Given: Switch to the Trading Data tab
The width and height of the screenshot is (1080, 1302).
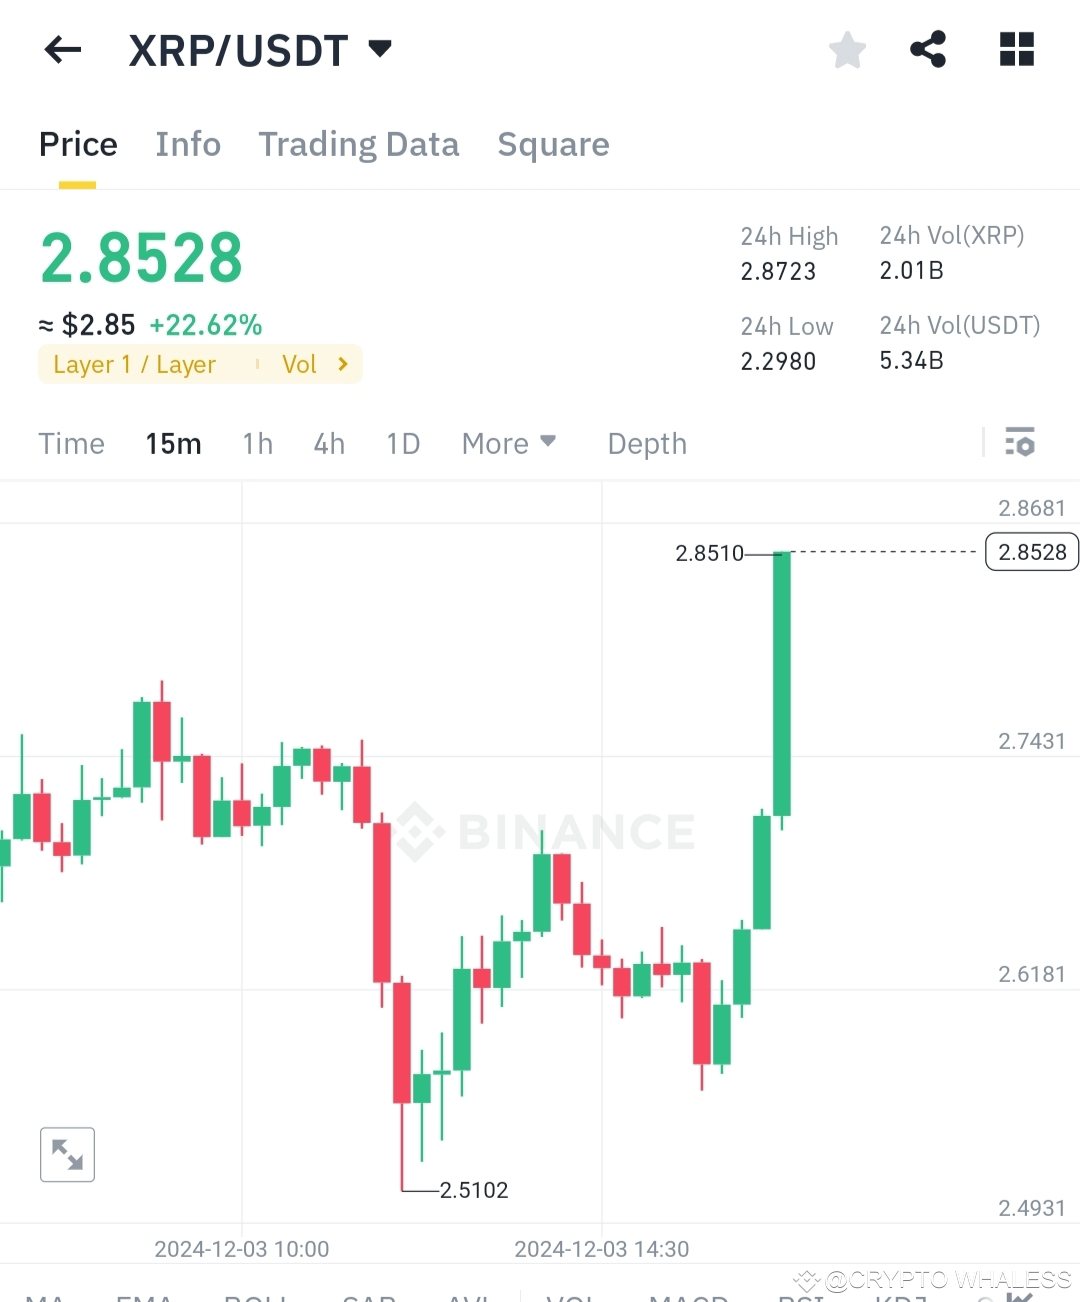Looking at the screenshot, I should (359, 144).
